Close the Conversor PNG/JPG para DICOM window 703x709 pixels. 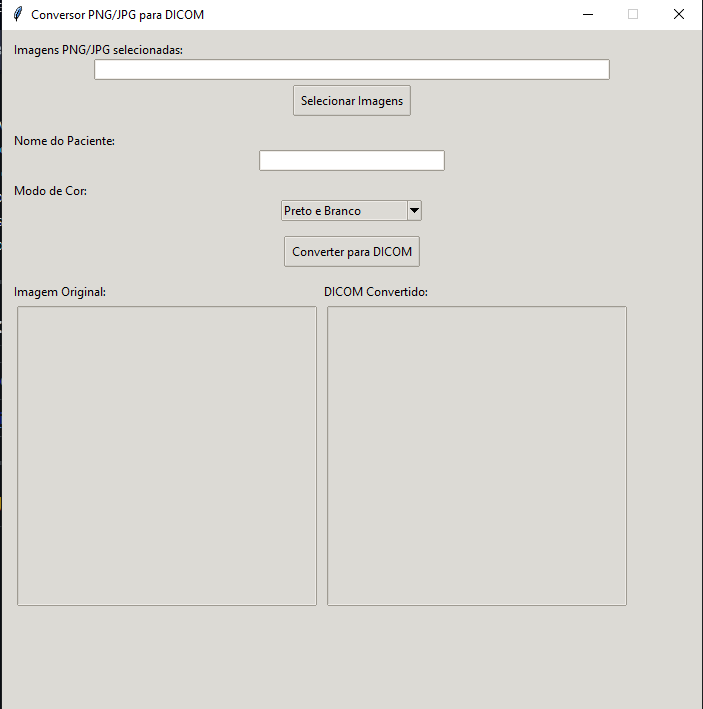click(679, 14)
